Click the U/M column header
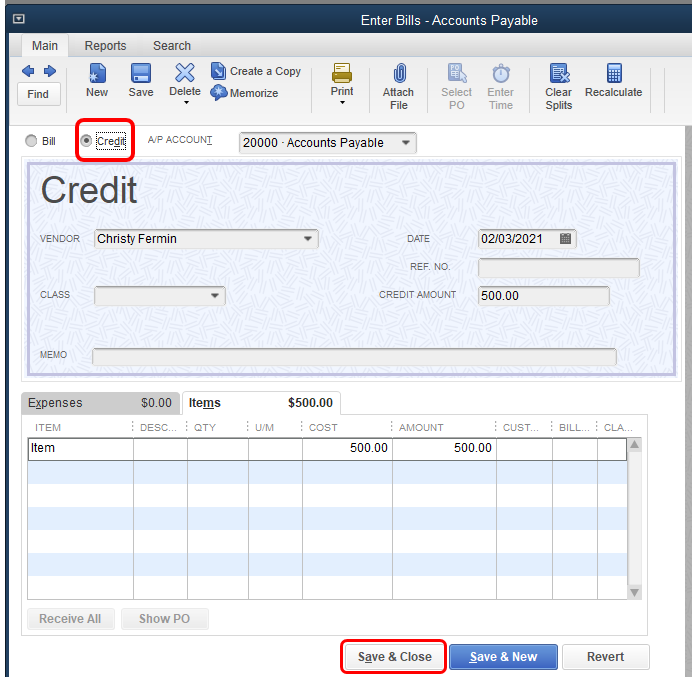 (265, 427)
